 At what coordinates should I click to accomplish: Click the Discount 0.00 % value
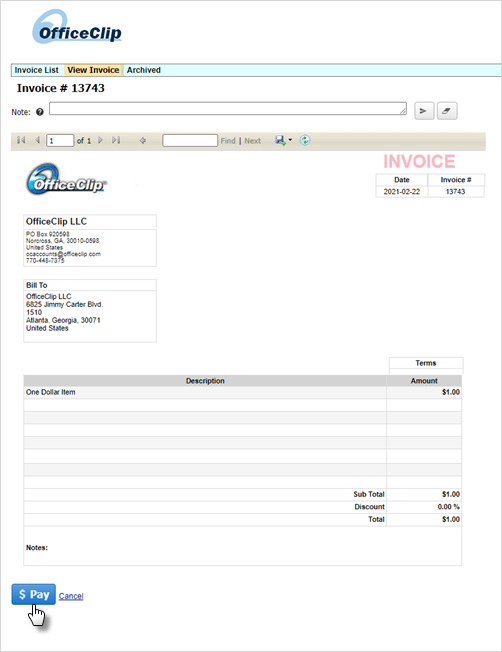(448, 507)
